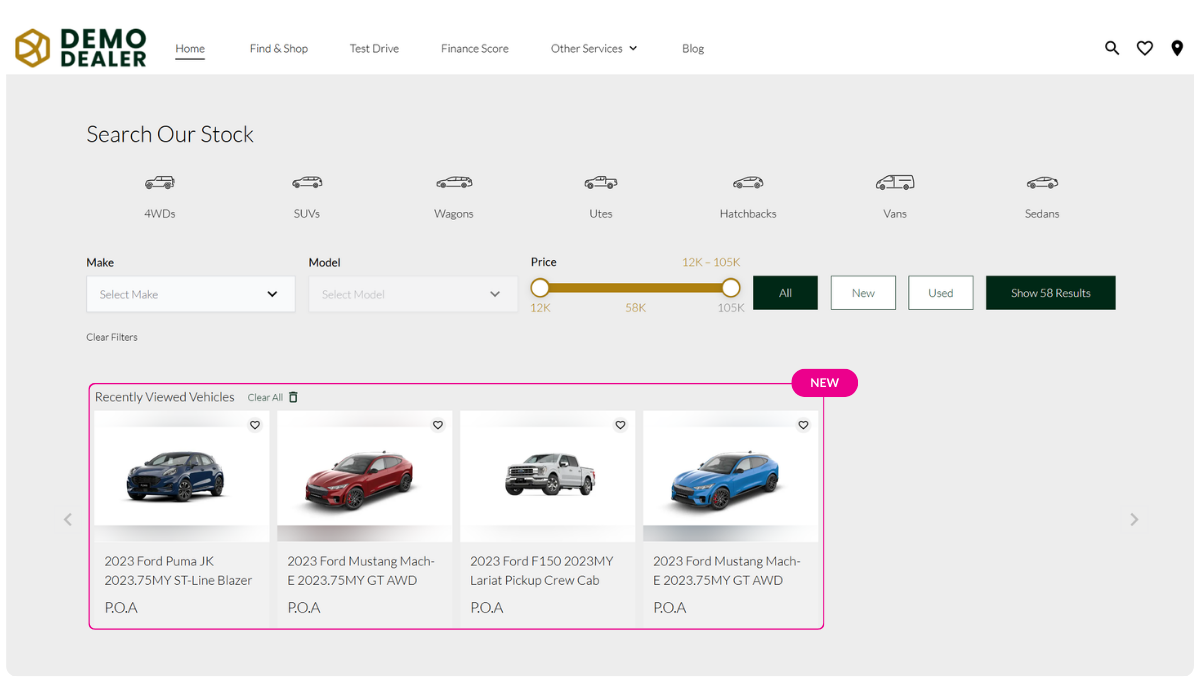Open the Ford F150 Lariat thumbnail
1200x700 pixels.
547,476
